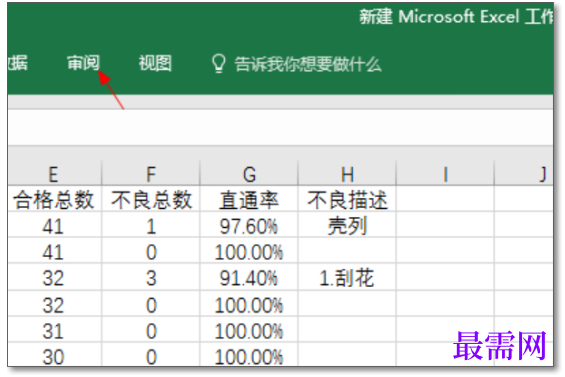Click the 合格总数 cell in the 91.40% row

click(55, 277)
